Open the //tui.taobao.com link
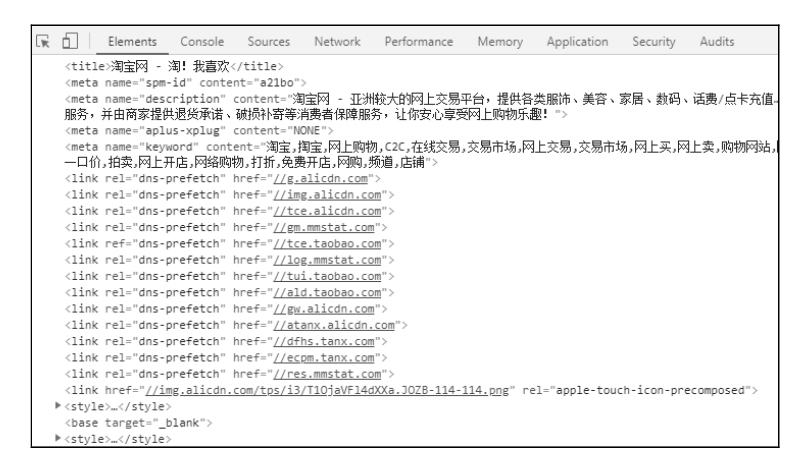Image resolution: width=809 pixels, height=473 pixels. click(327, 276)
